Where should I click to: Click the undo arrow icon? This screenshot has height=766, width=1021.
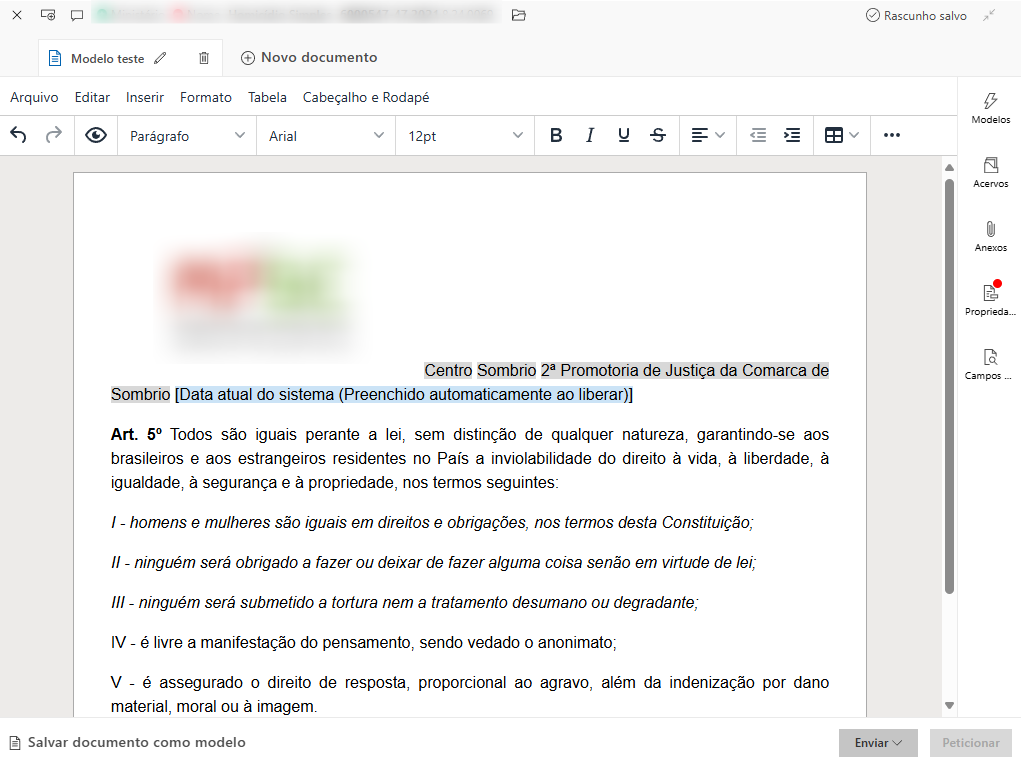pos(18,135)
